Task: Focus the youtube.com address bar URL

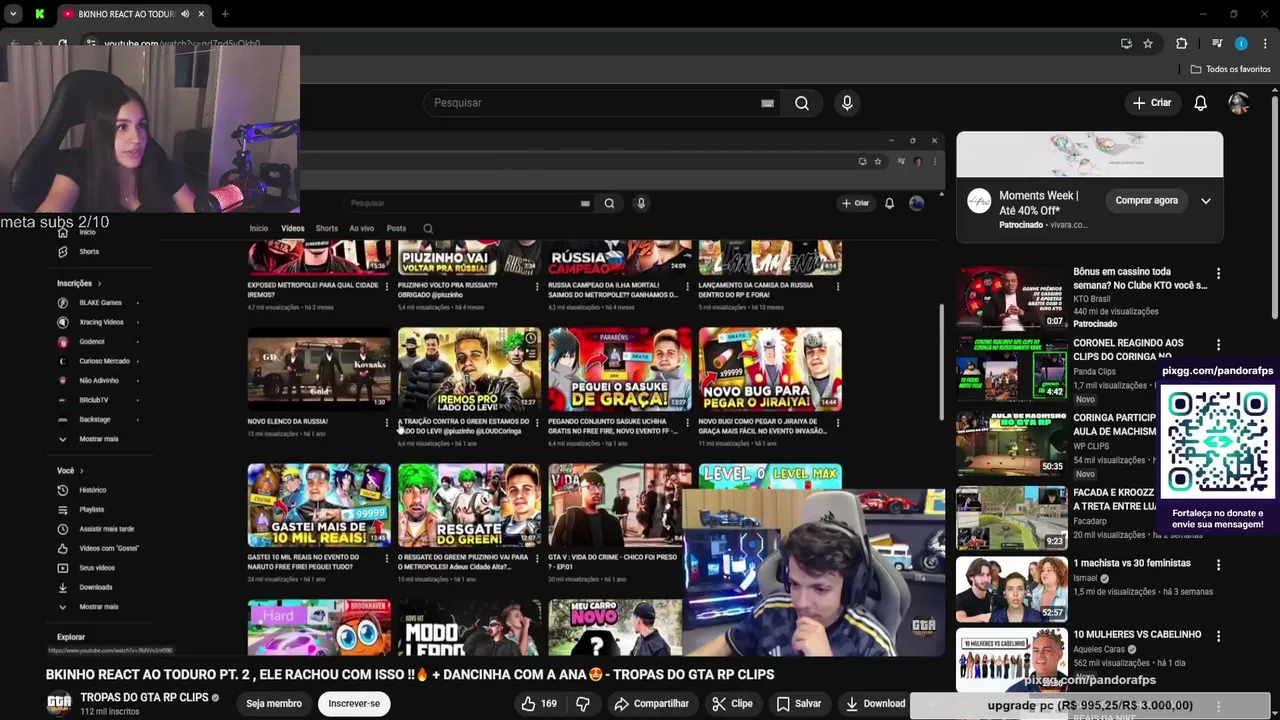Action: pos(182,44)
